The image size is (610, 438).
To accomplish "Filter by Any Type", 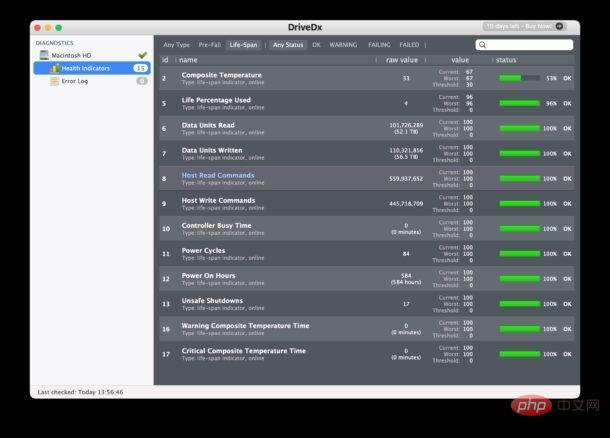I will pos(177,45).
